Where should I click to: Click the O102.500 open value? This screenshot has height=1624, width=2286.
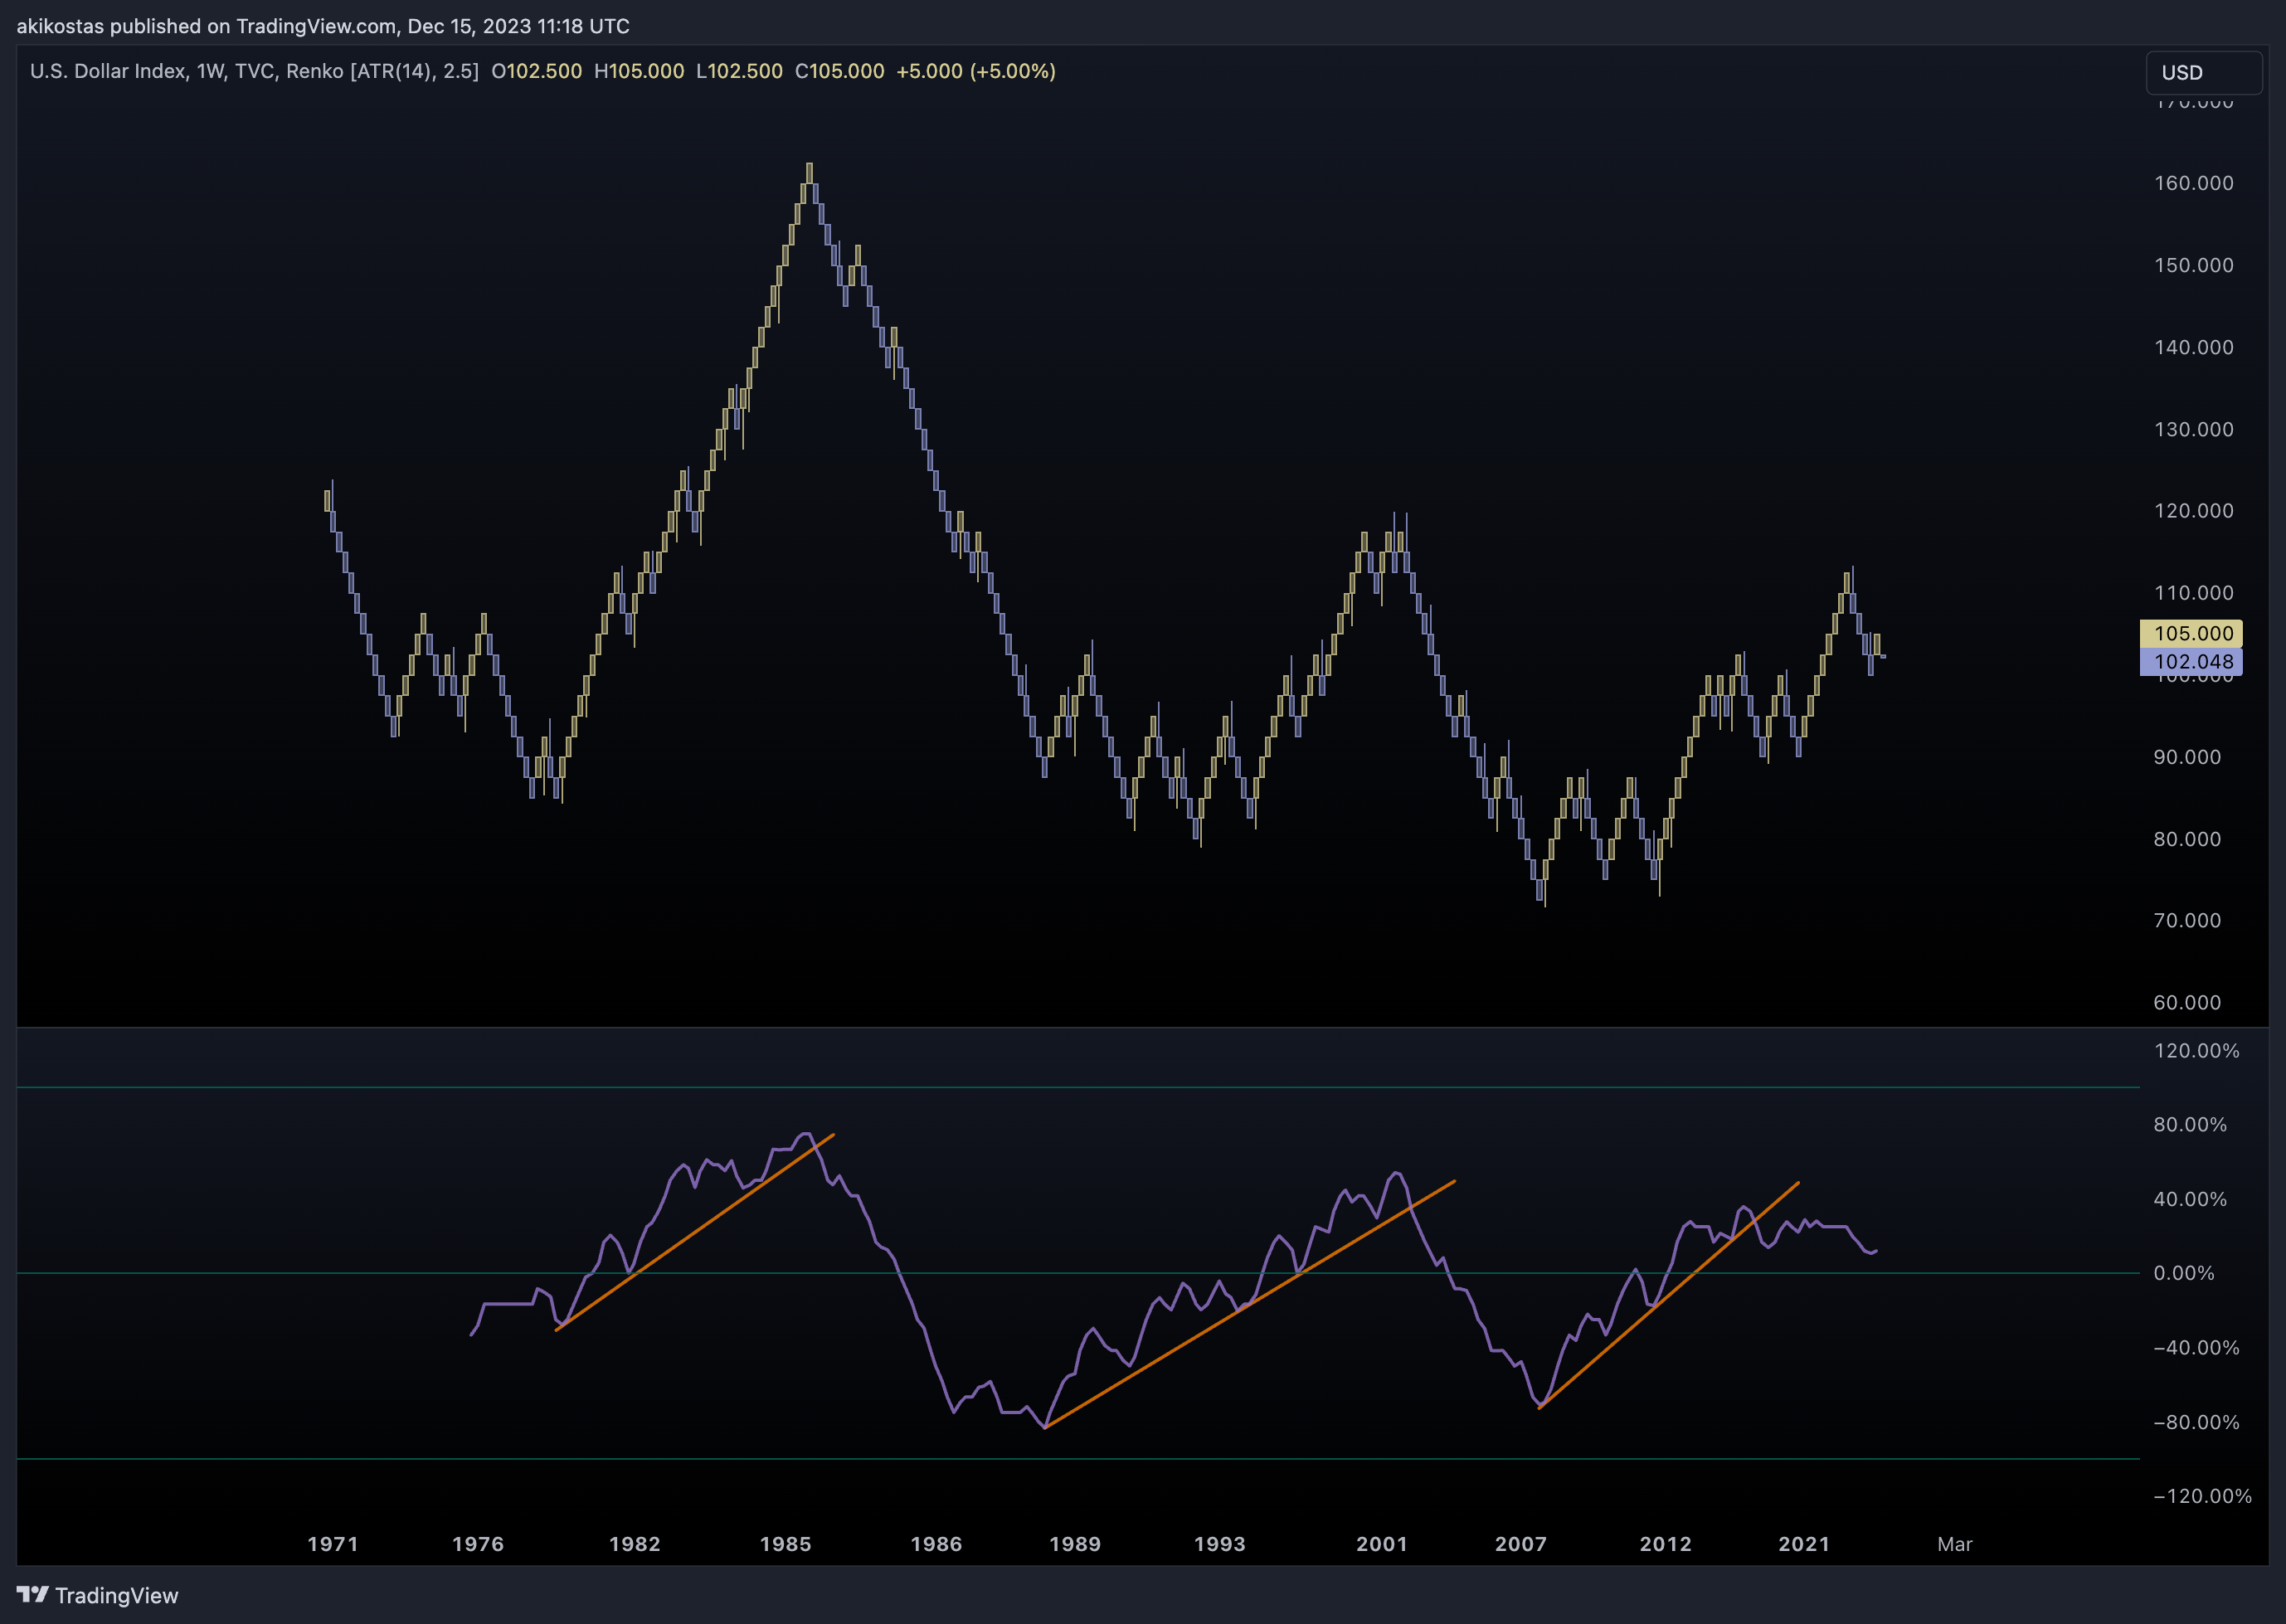point(537,71)
